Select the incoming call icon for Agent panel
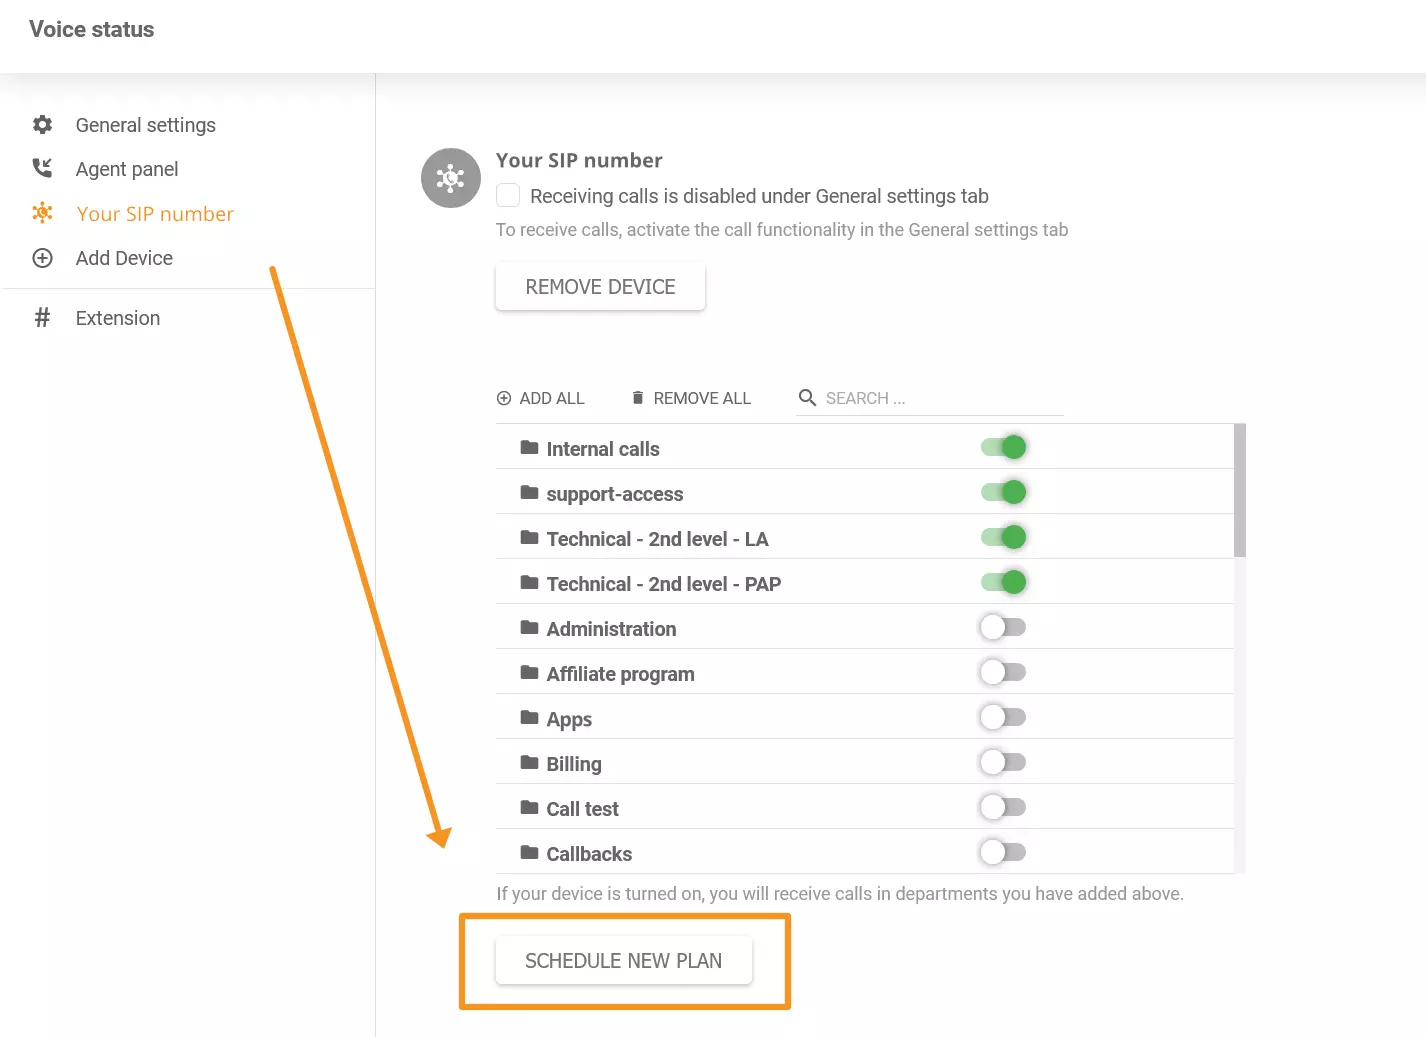This screenshot has height=1037, width=1426. click(x=42, y=168)
